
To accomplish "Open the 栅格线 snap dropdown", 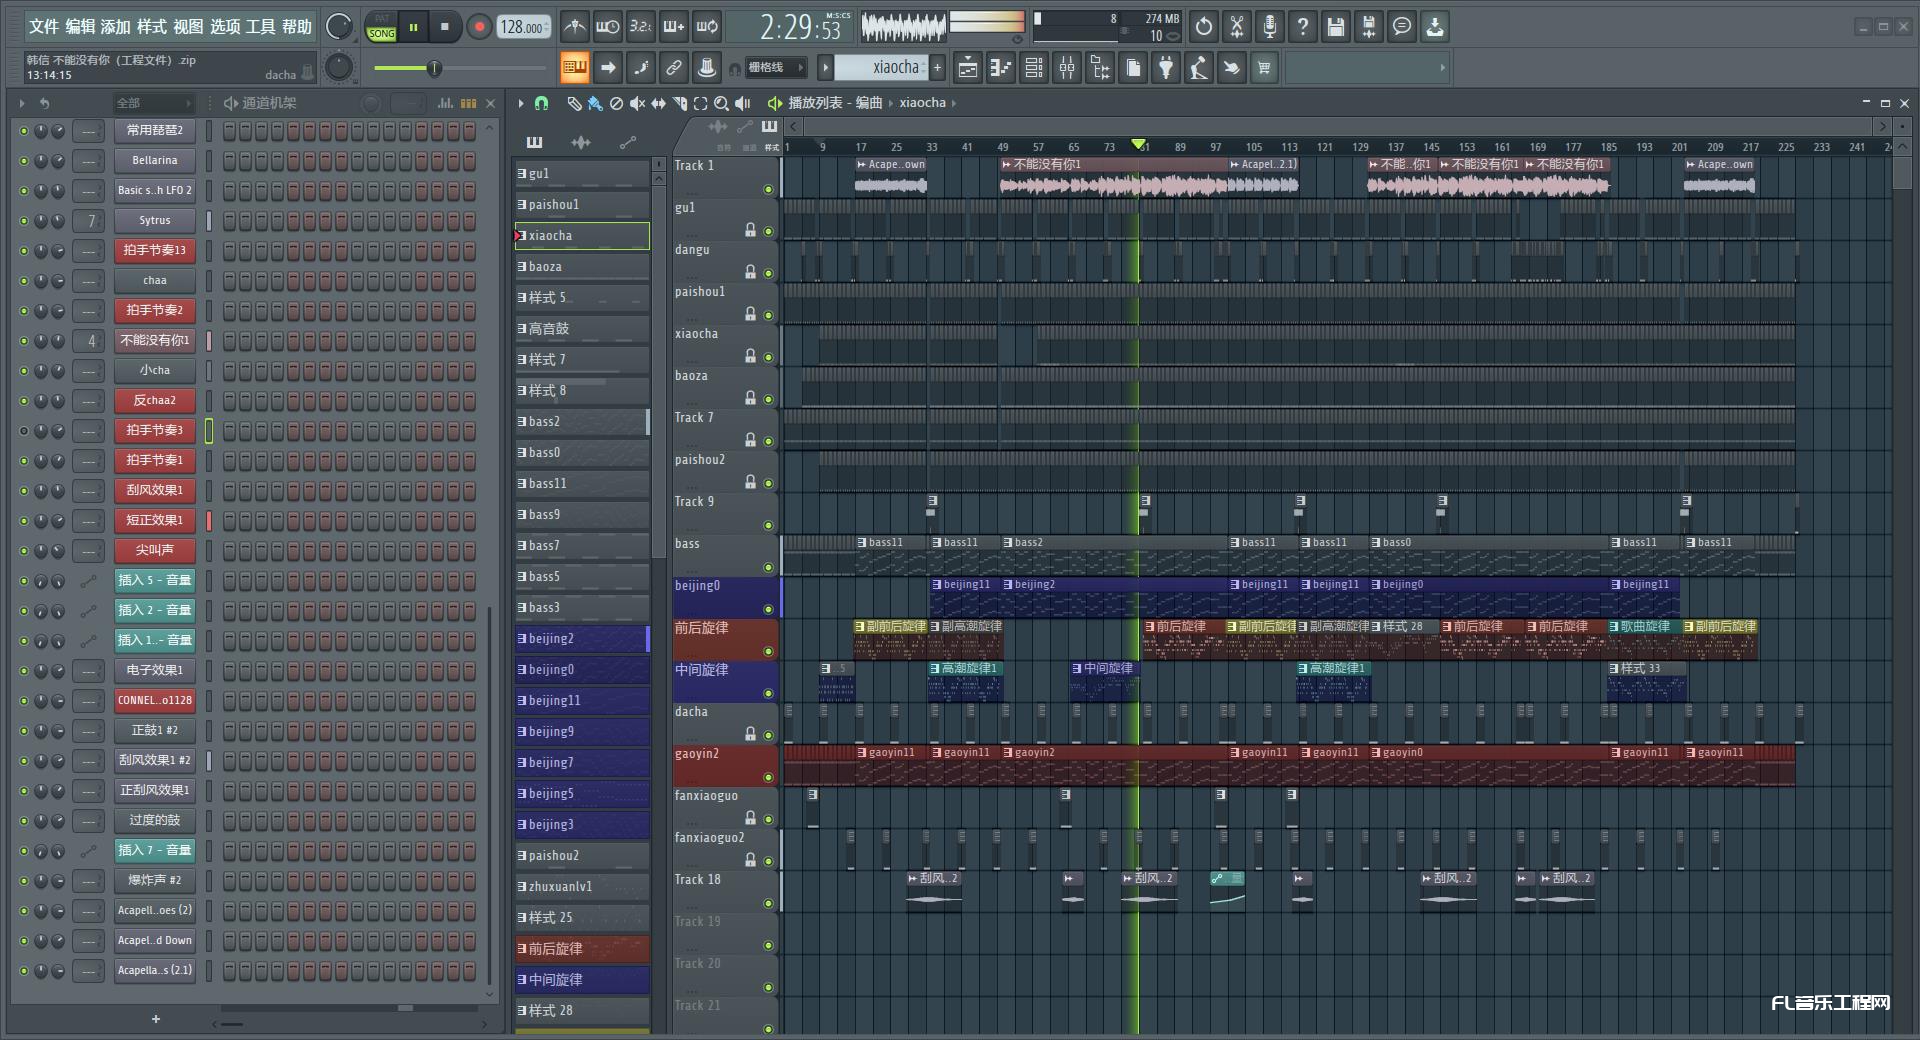I will 776,68.
